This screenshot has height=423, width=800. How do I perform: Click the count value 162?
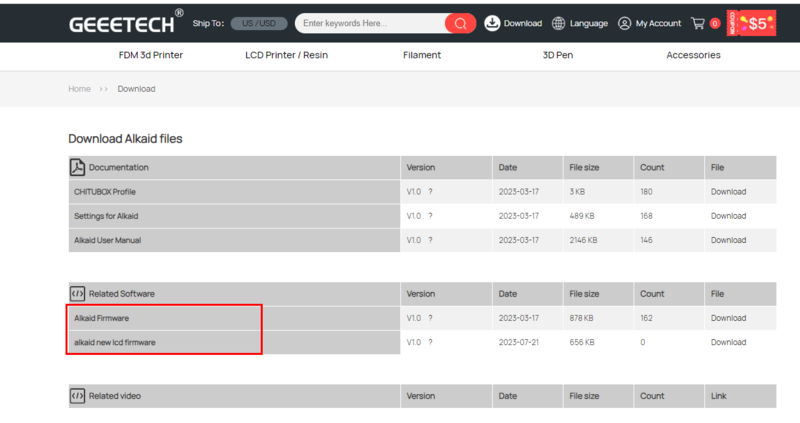(646, 318)
